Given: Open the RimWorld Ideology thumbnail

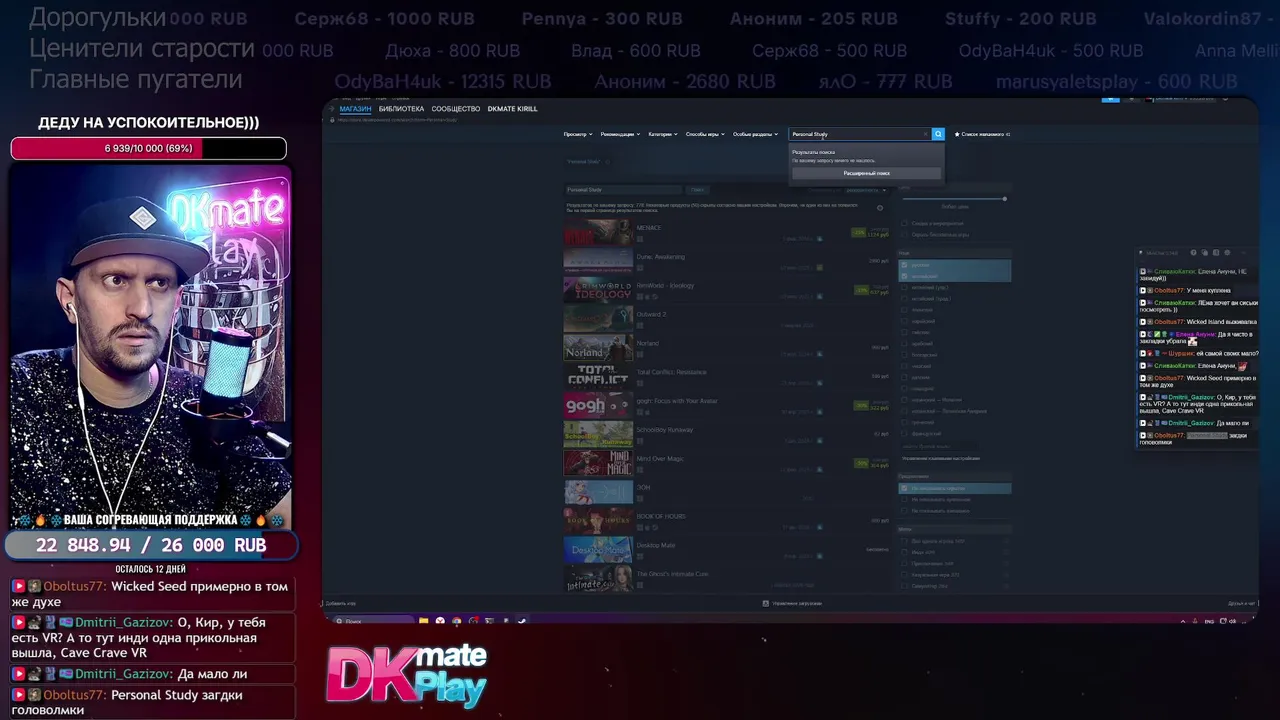Looking at the screenshot, I should tap(598, 290).
